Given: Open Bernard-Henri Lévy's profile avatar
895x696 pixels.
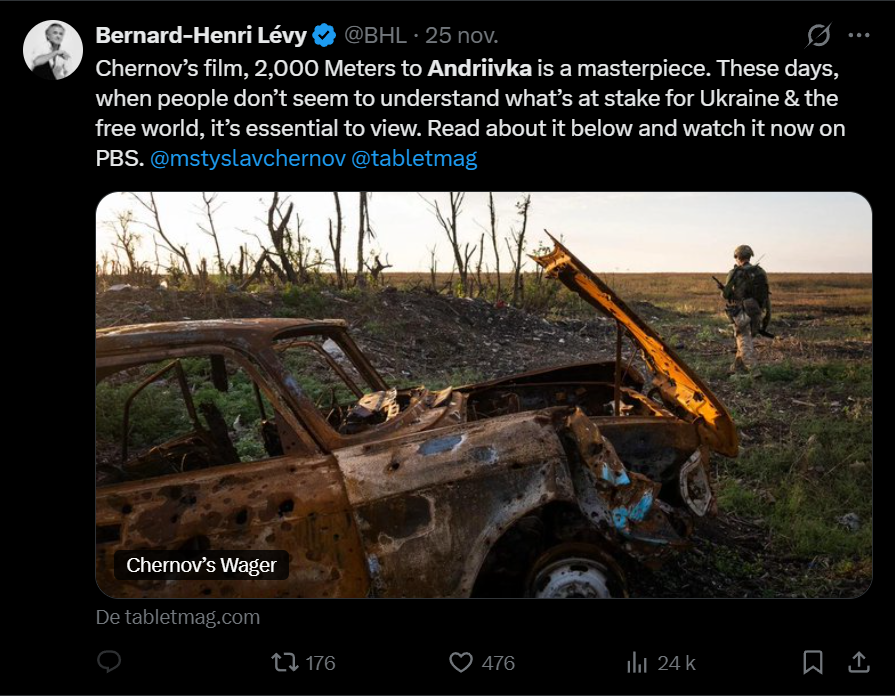Looking at the screenshot, I should [x=53, y=49].
